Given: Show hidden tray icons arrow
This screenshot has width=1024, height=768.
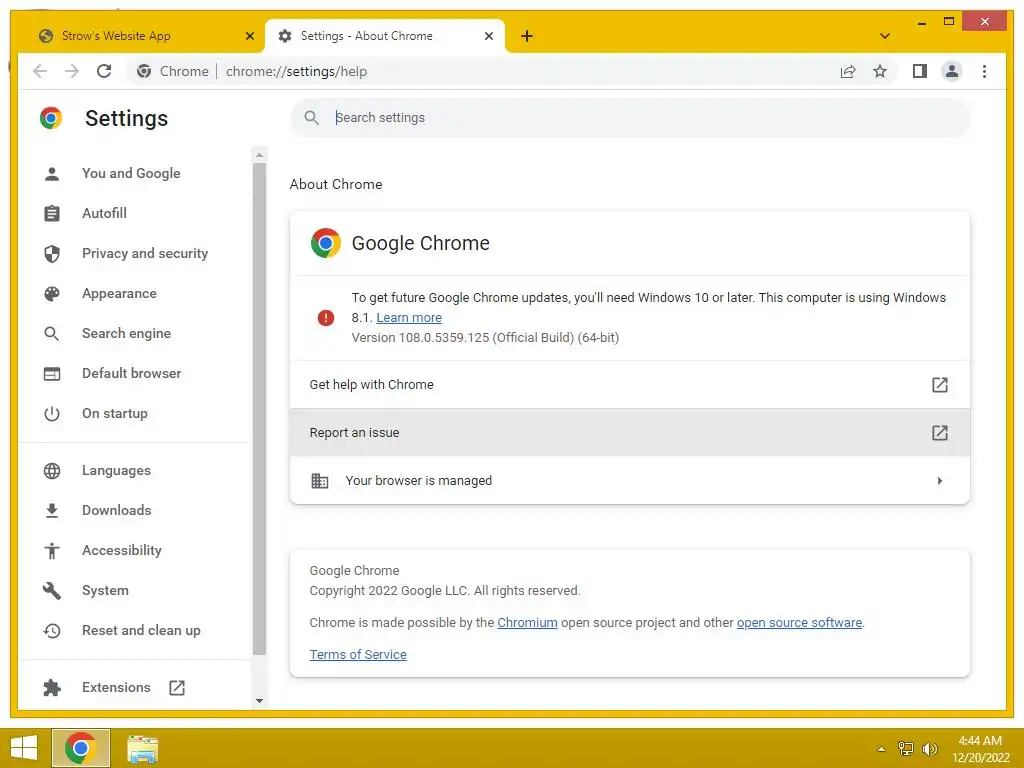Looking at the screenshot, I should 881,749.
